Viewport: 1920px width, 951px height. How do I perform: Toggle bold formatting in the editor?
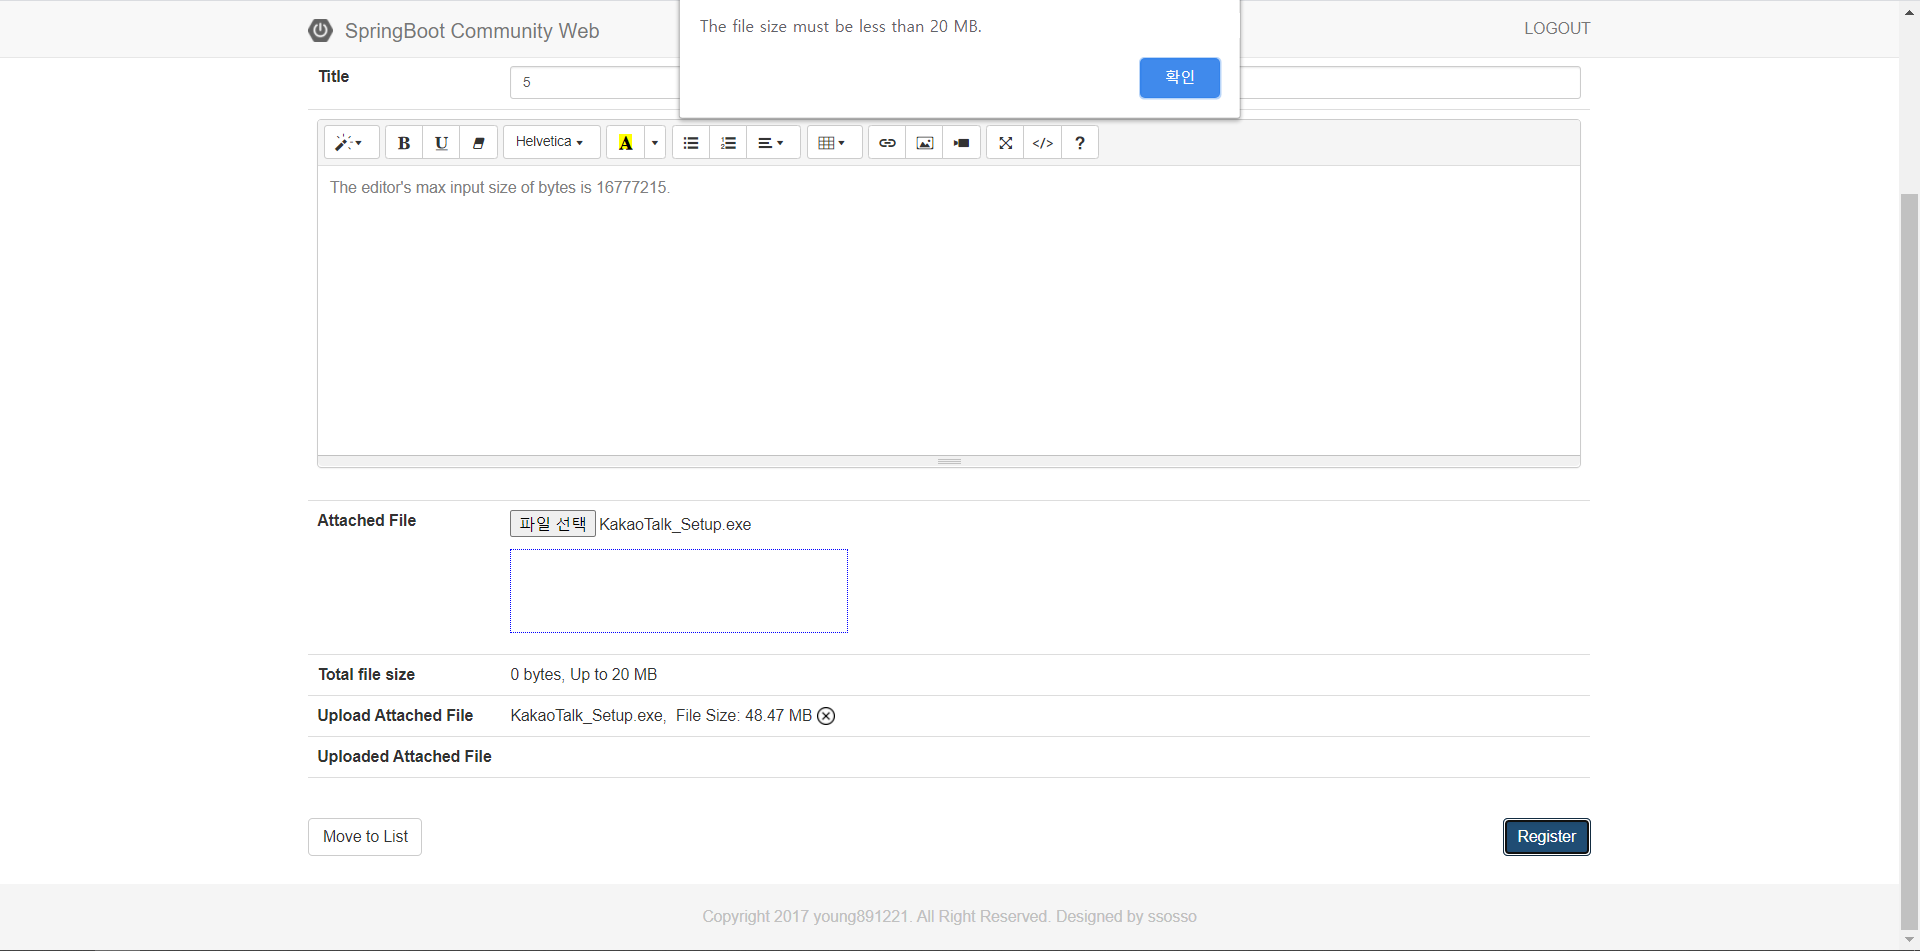(x=404, y=143)
